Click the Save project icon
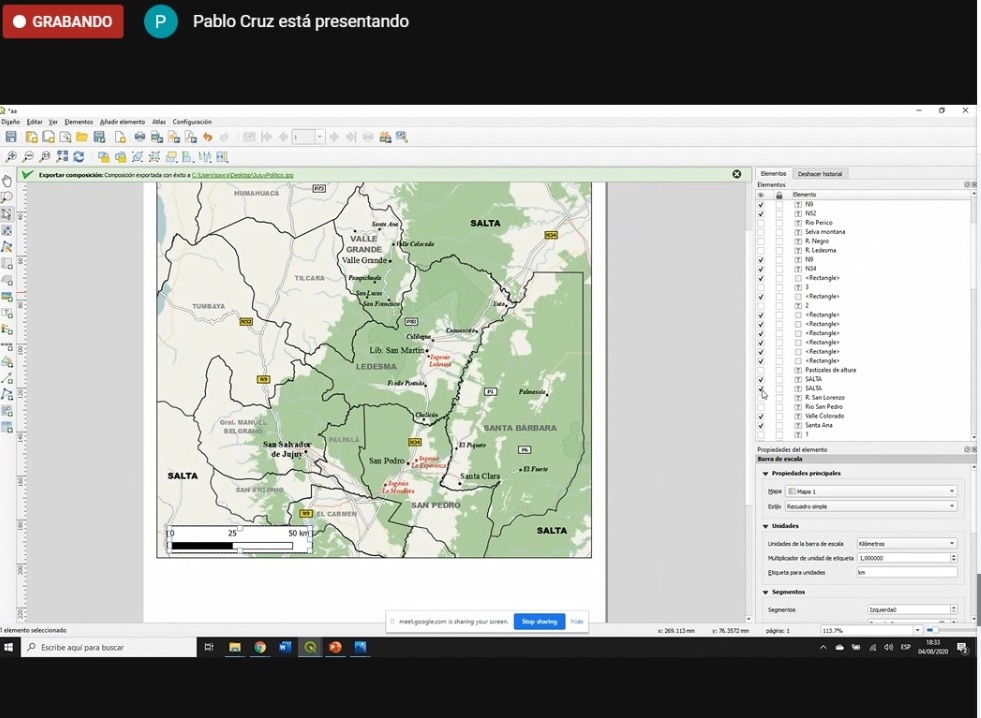The height and width of the screenshot is (718, 981). coord(11,137)
